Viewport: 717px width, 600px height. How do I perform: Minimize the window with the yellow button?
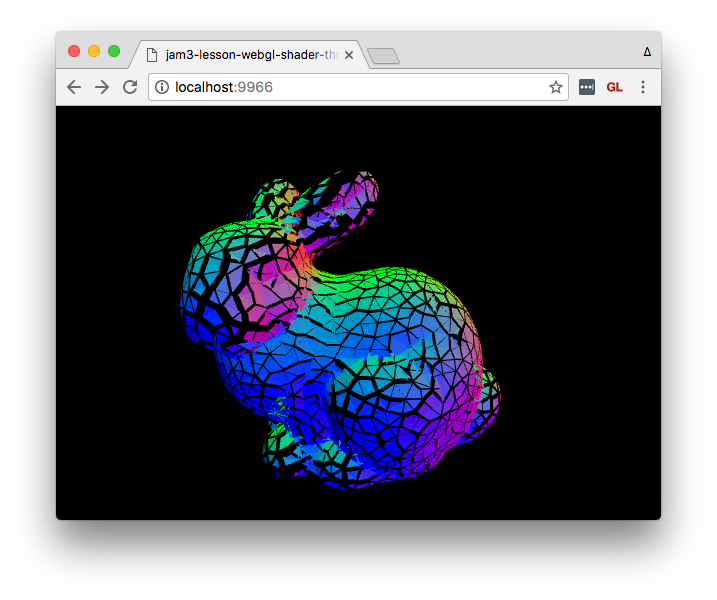tap(94, 51)
